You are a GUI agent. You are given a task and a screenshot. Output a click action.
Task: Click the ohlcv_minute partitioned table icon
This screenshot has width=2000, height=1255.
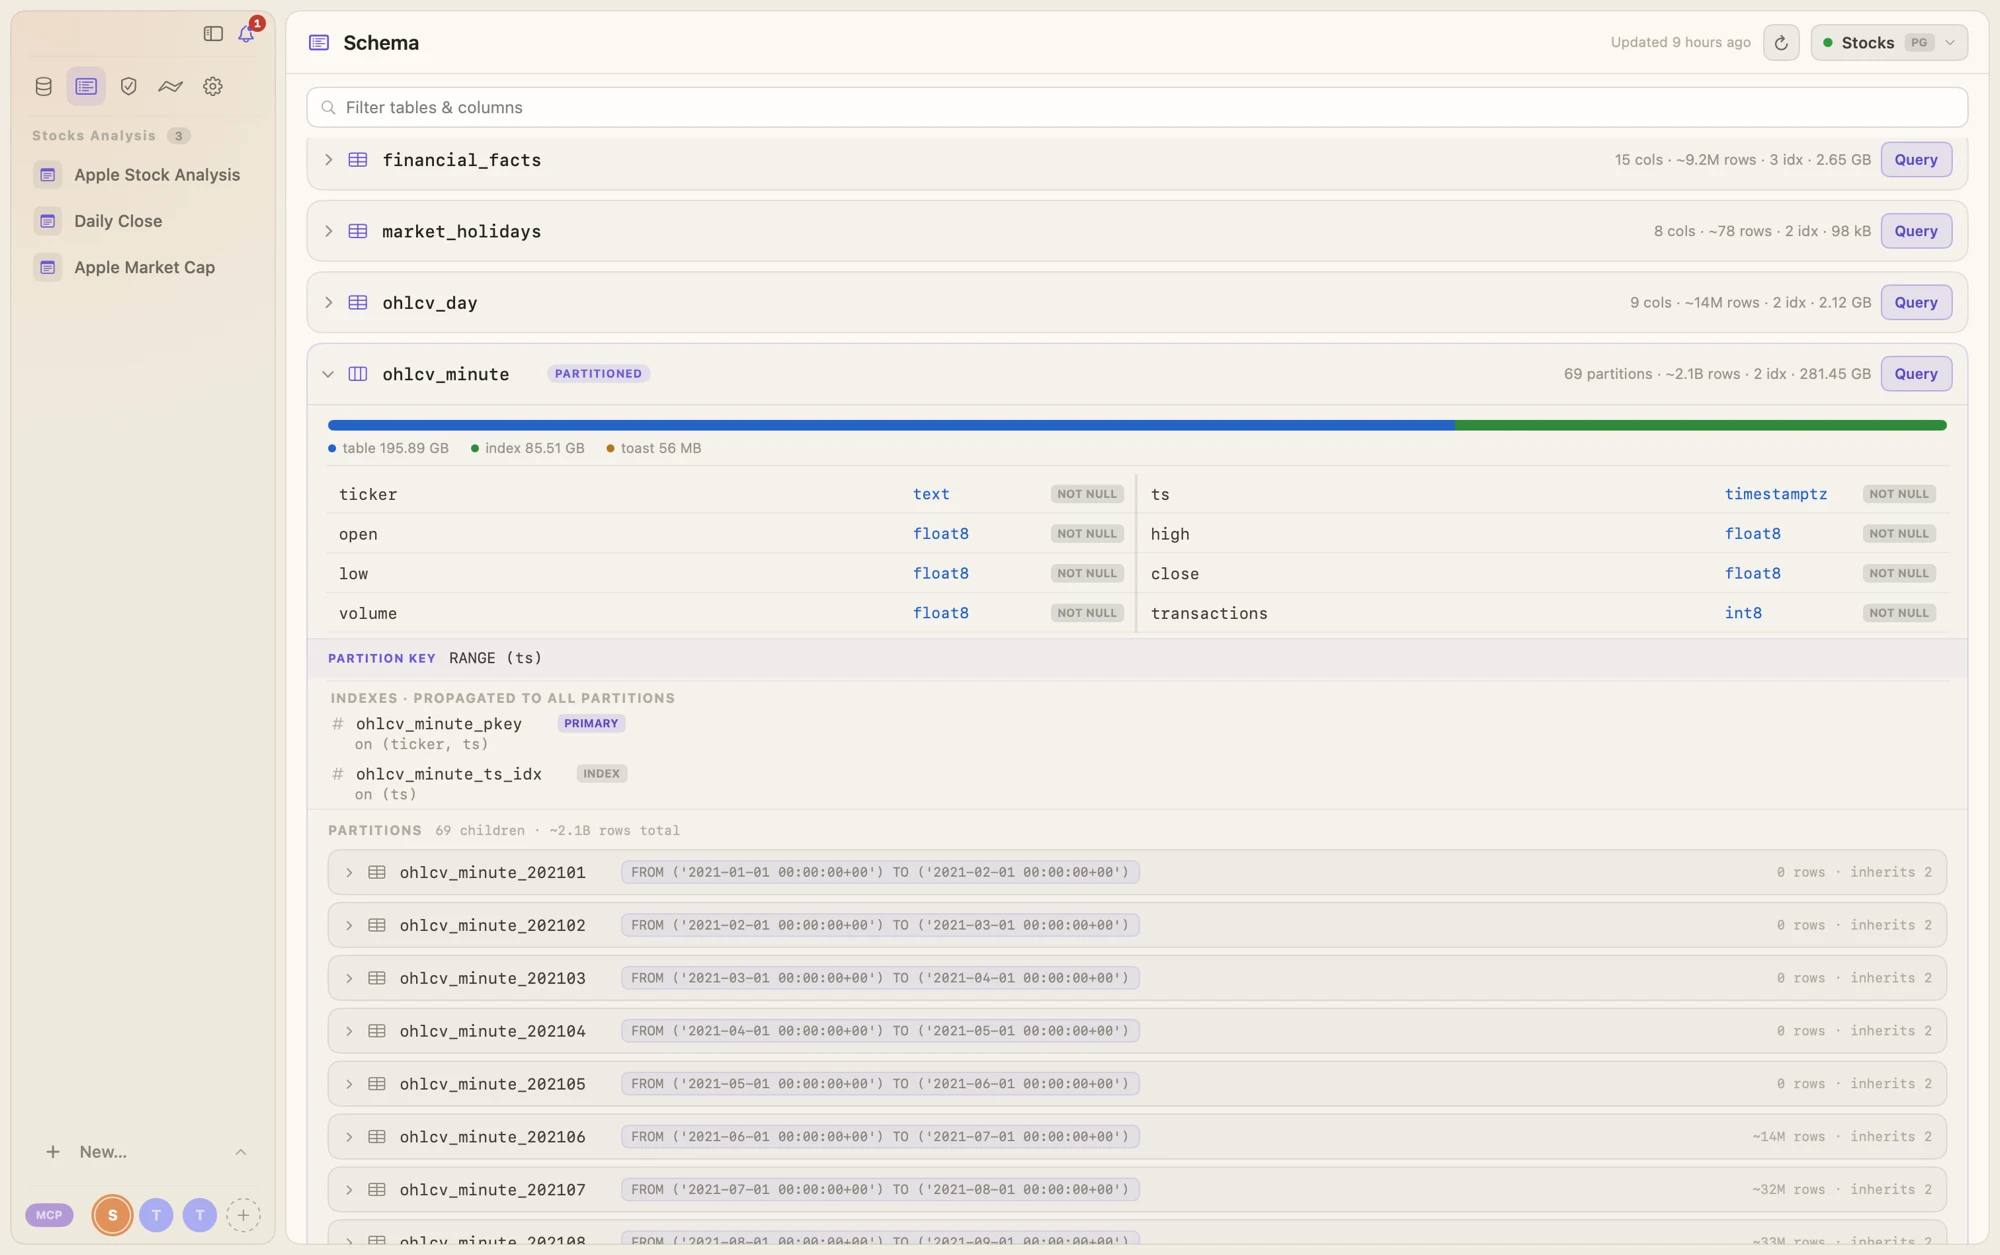[x=358, y=374]
